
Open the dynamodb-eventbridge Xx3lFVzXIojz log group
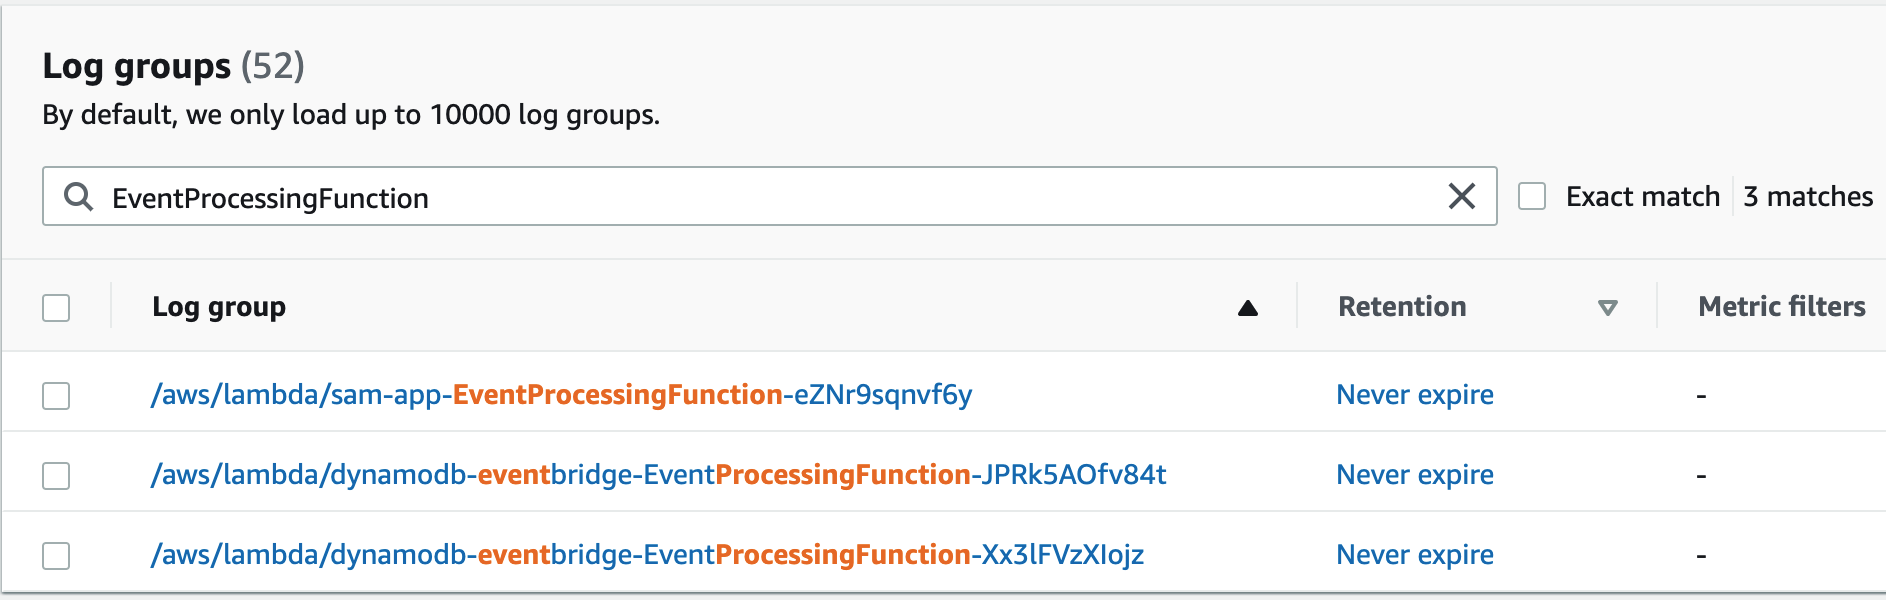click(647, 555)
